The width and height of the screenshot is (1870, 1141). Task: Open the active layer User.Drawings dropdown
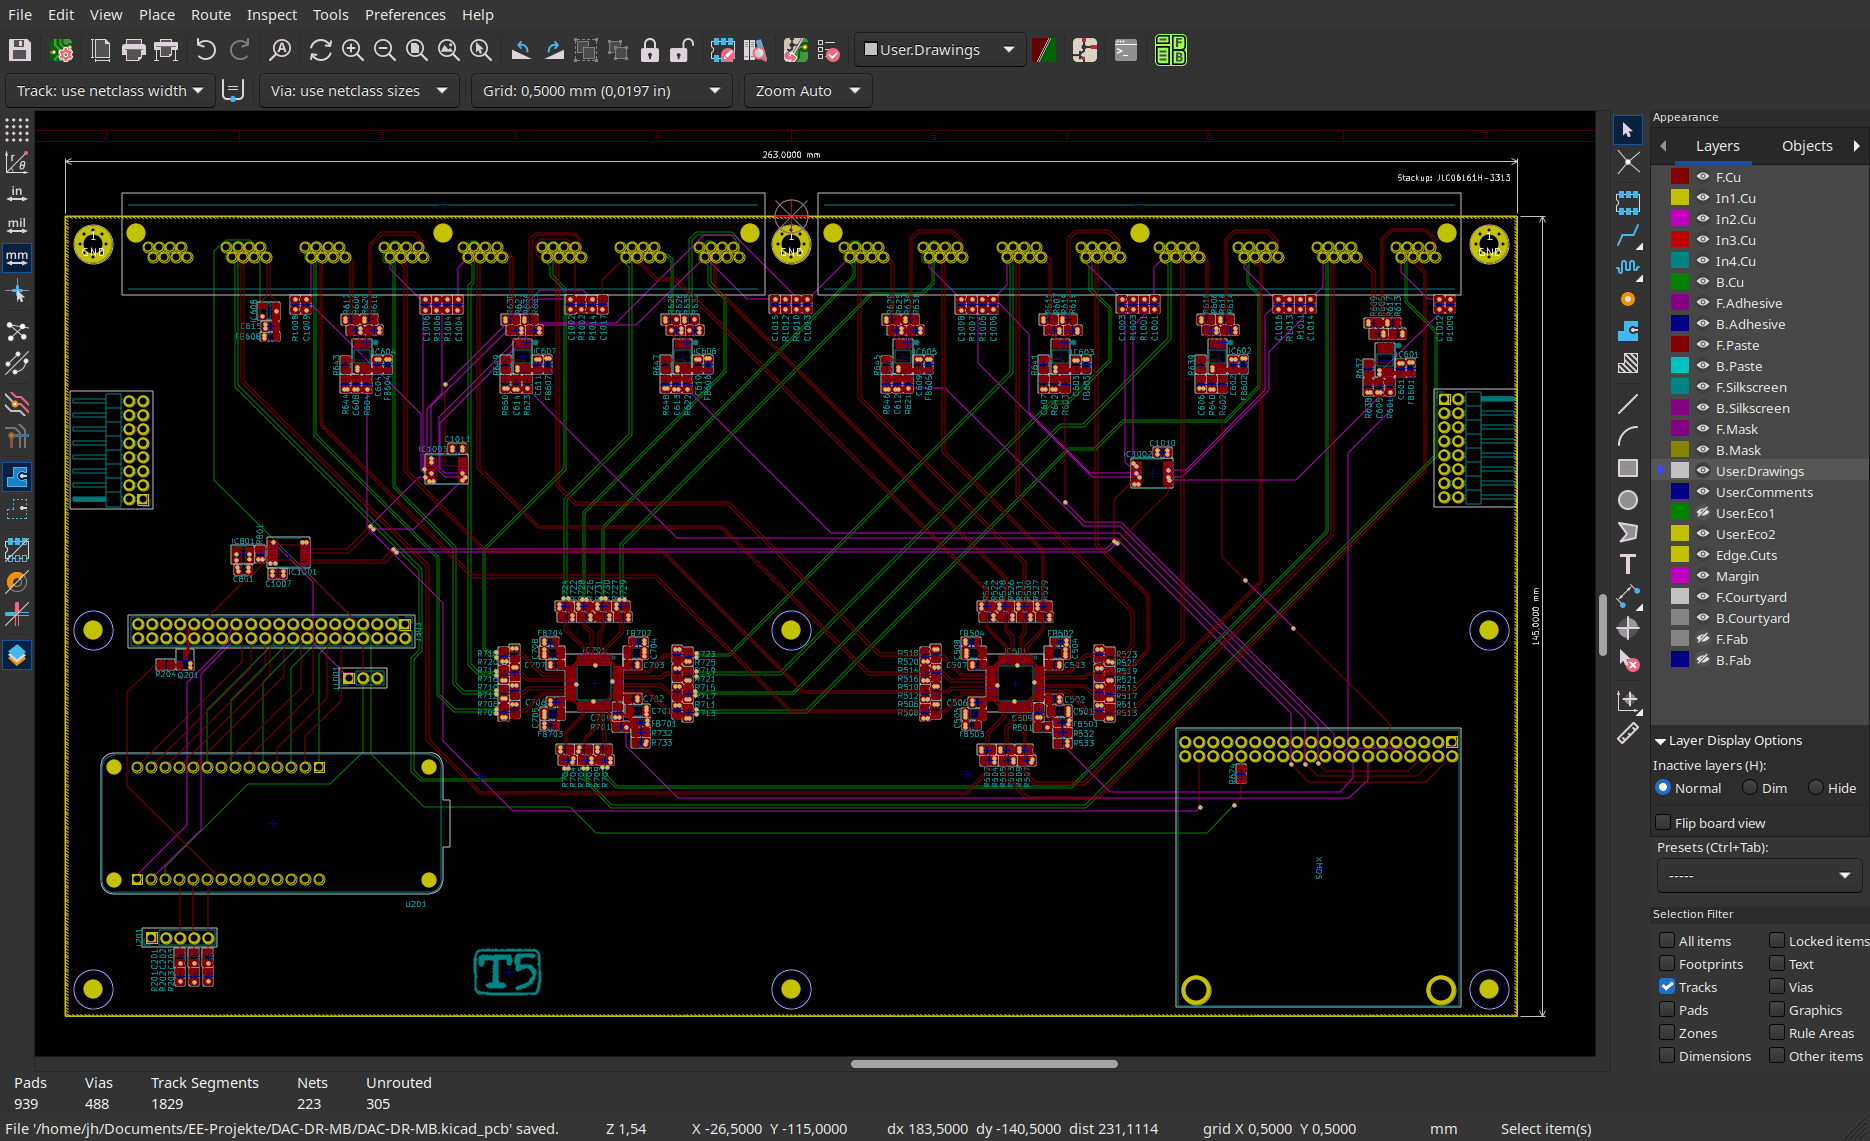[x=940, y=50]
